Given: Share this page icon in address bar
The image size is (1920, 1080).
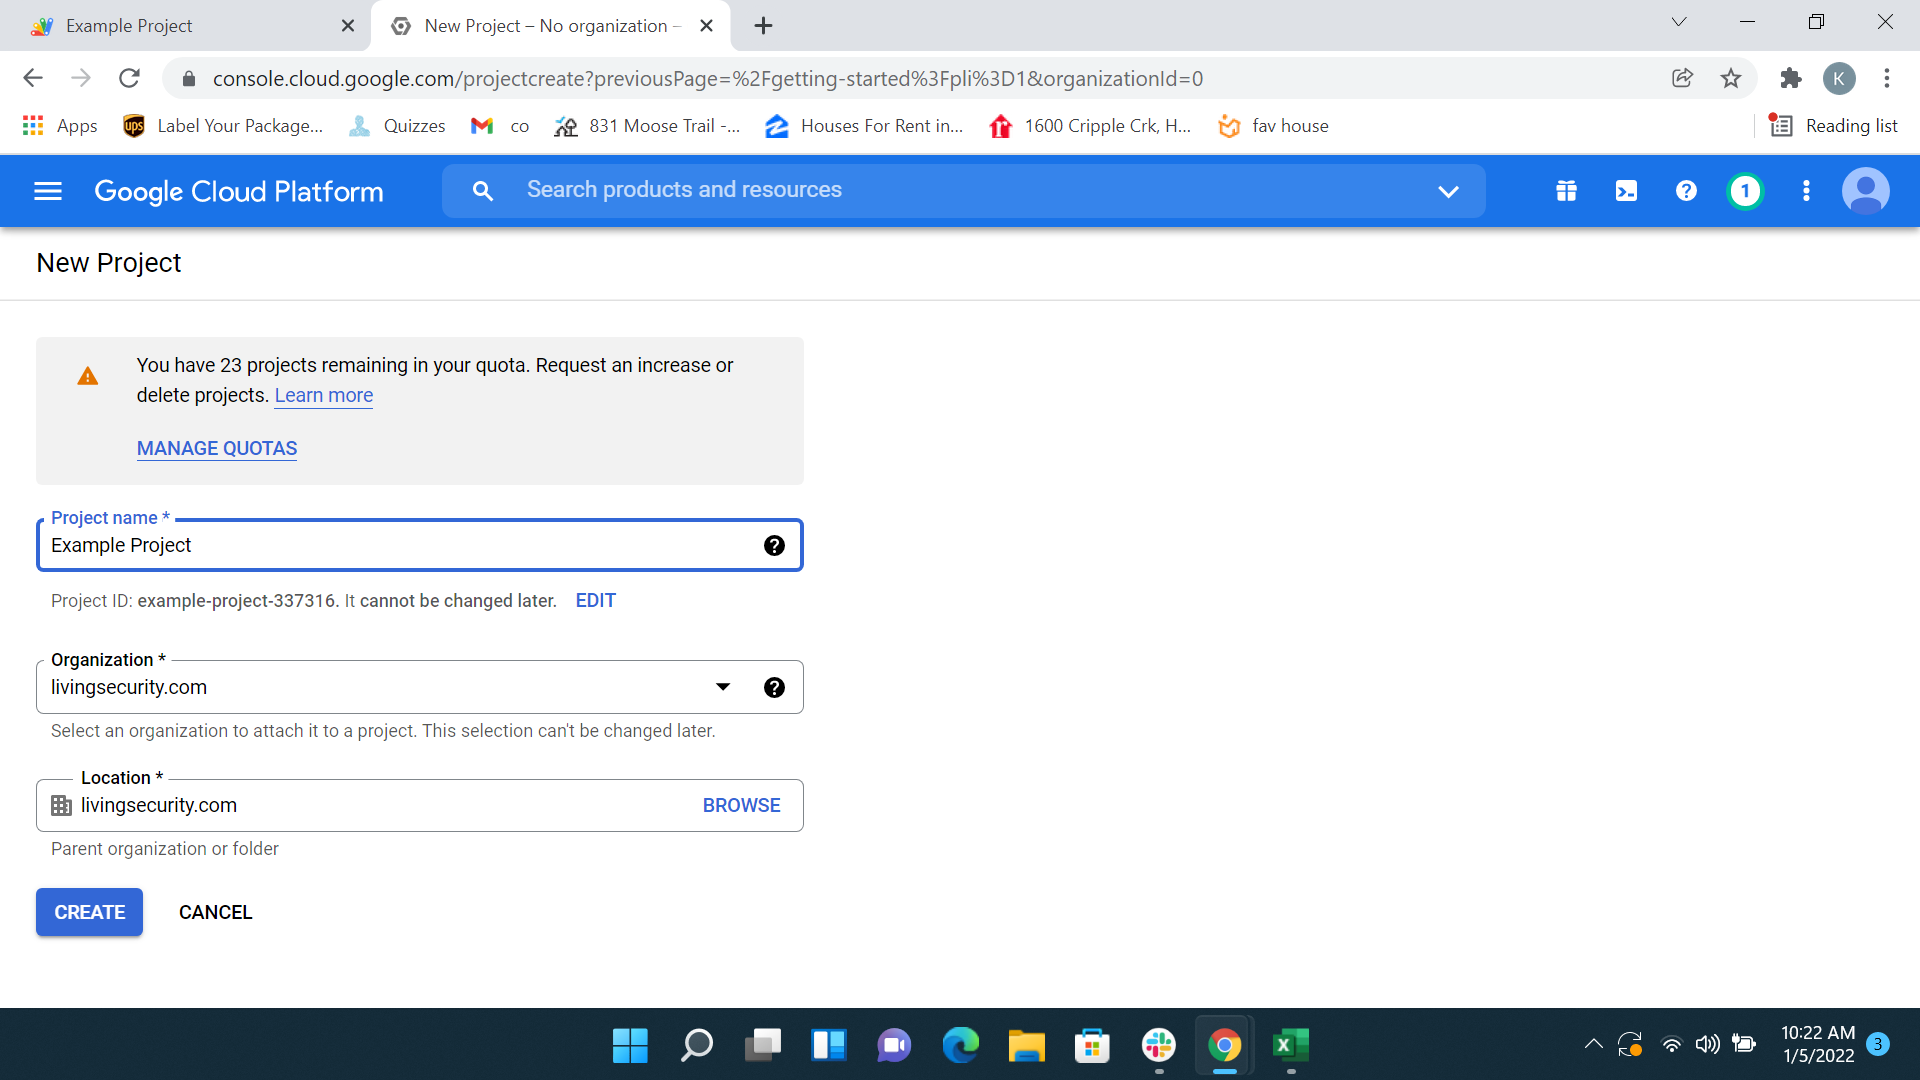Looking at the screenshot, I should pos(1682,78).
